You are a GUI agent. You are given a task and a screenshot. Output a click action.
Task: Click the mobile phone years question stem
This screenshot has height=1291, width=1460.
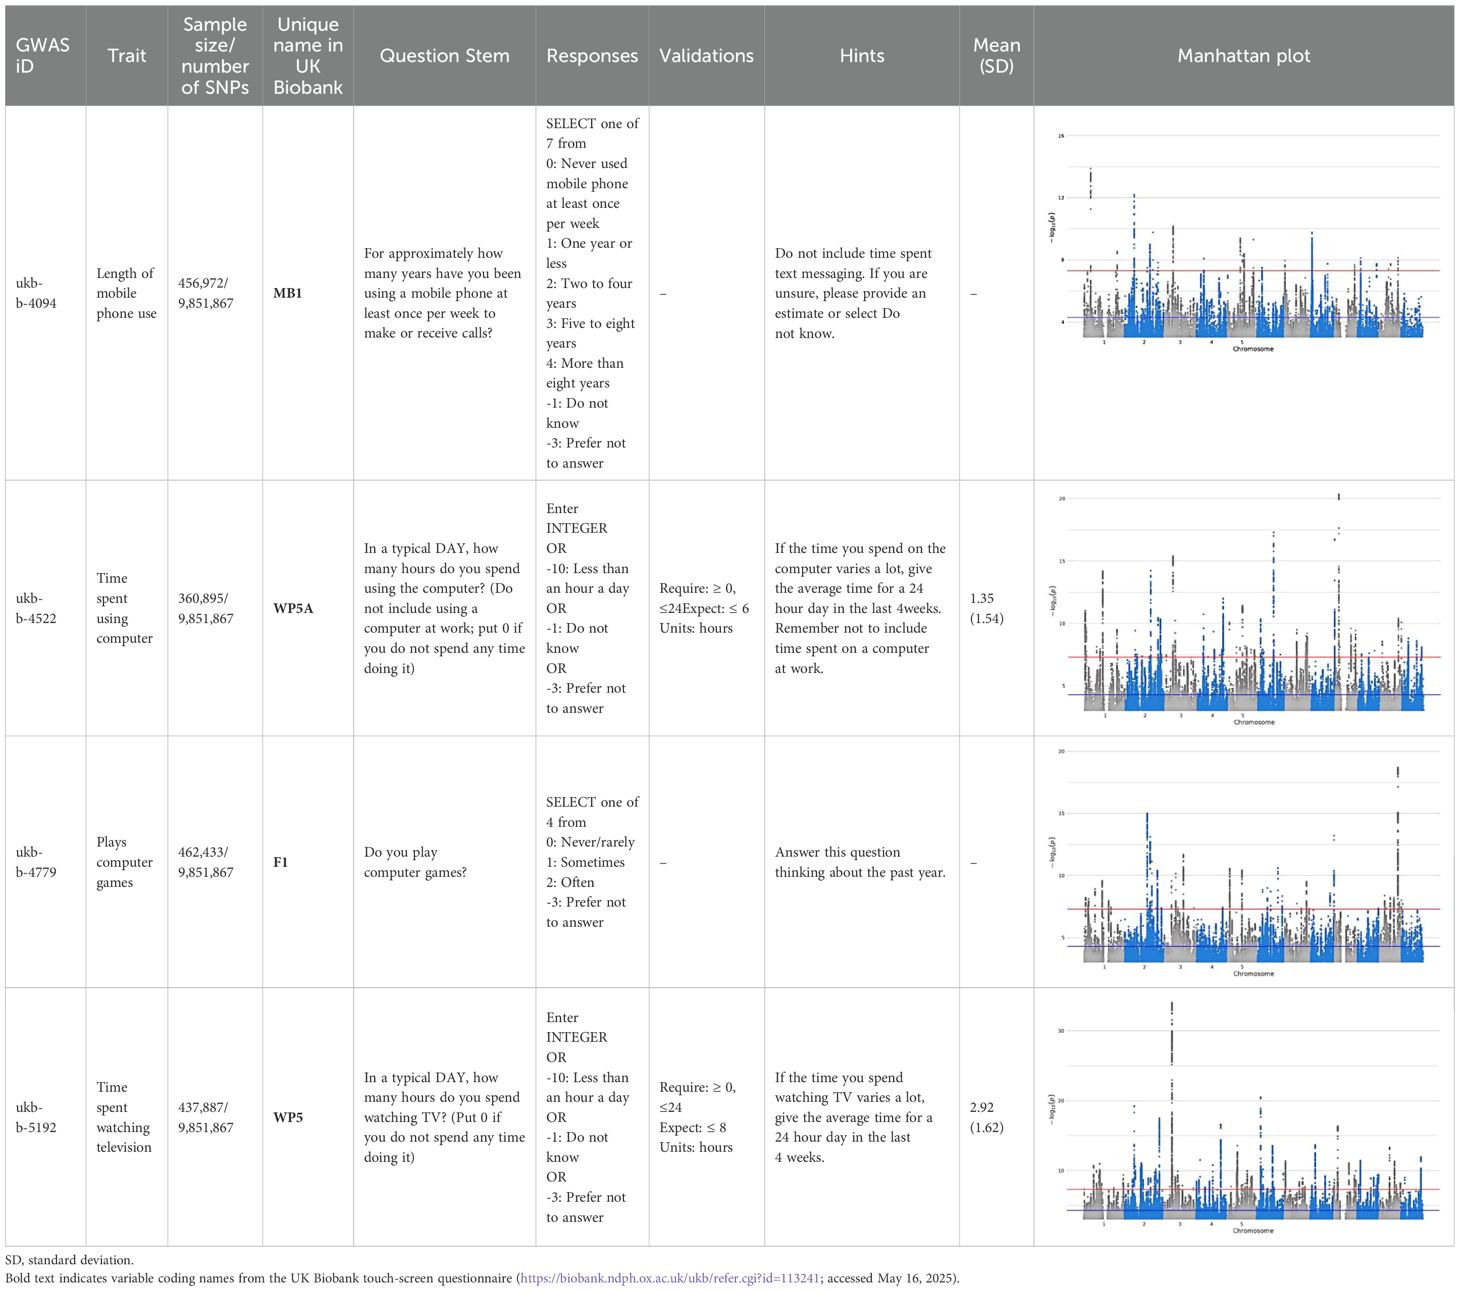coord(443,293)
